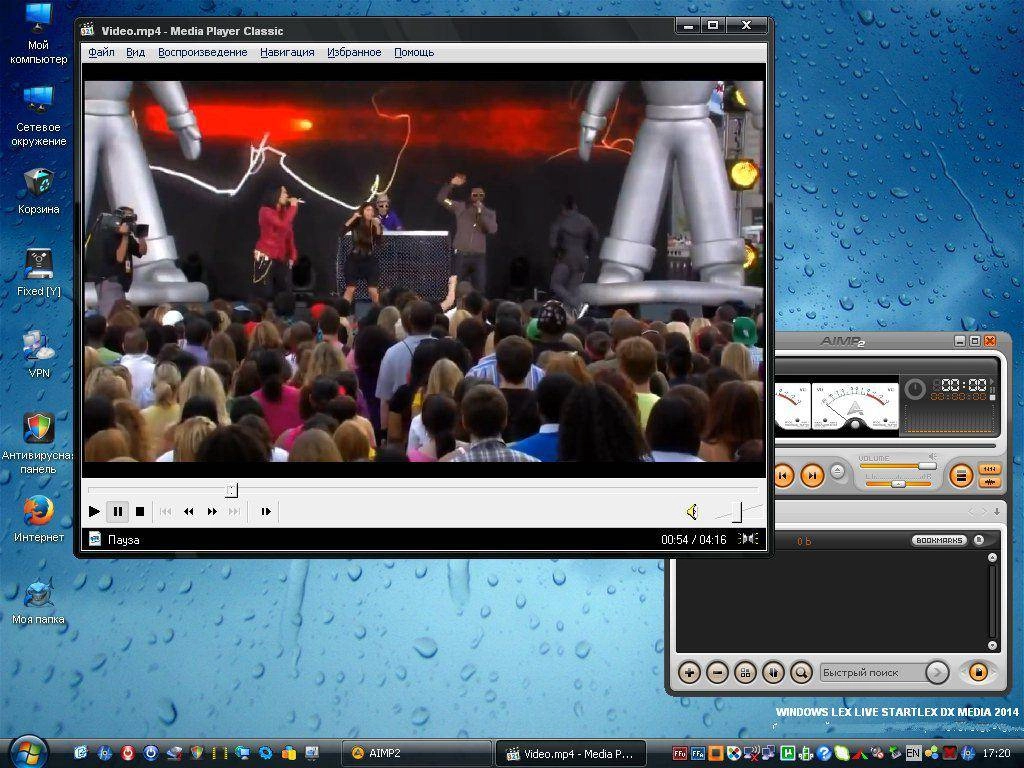Click the paused video frame

pyautogui.click(x=424, y=271)
